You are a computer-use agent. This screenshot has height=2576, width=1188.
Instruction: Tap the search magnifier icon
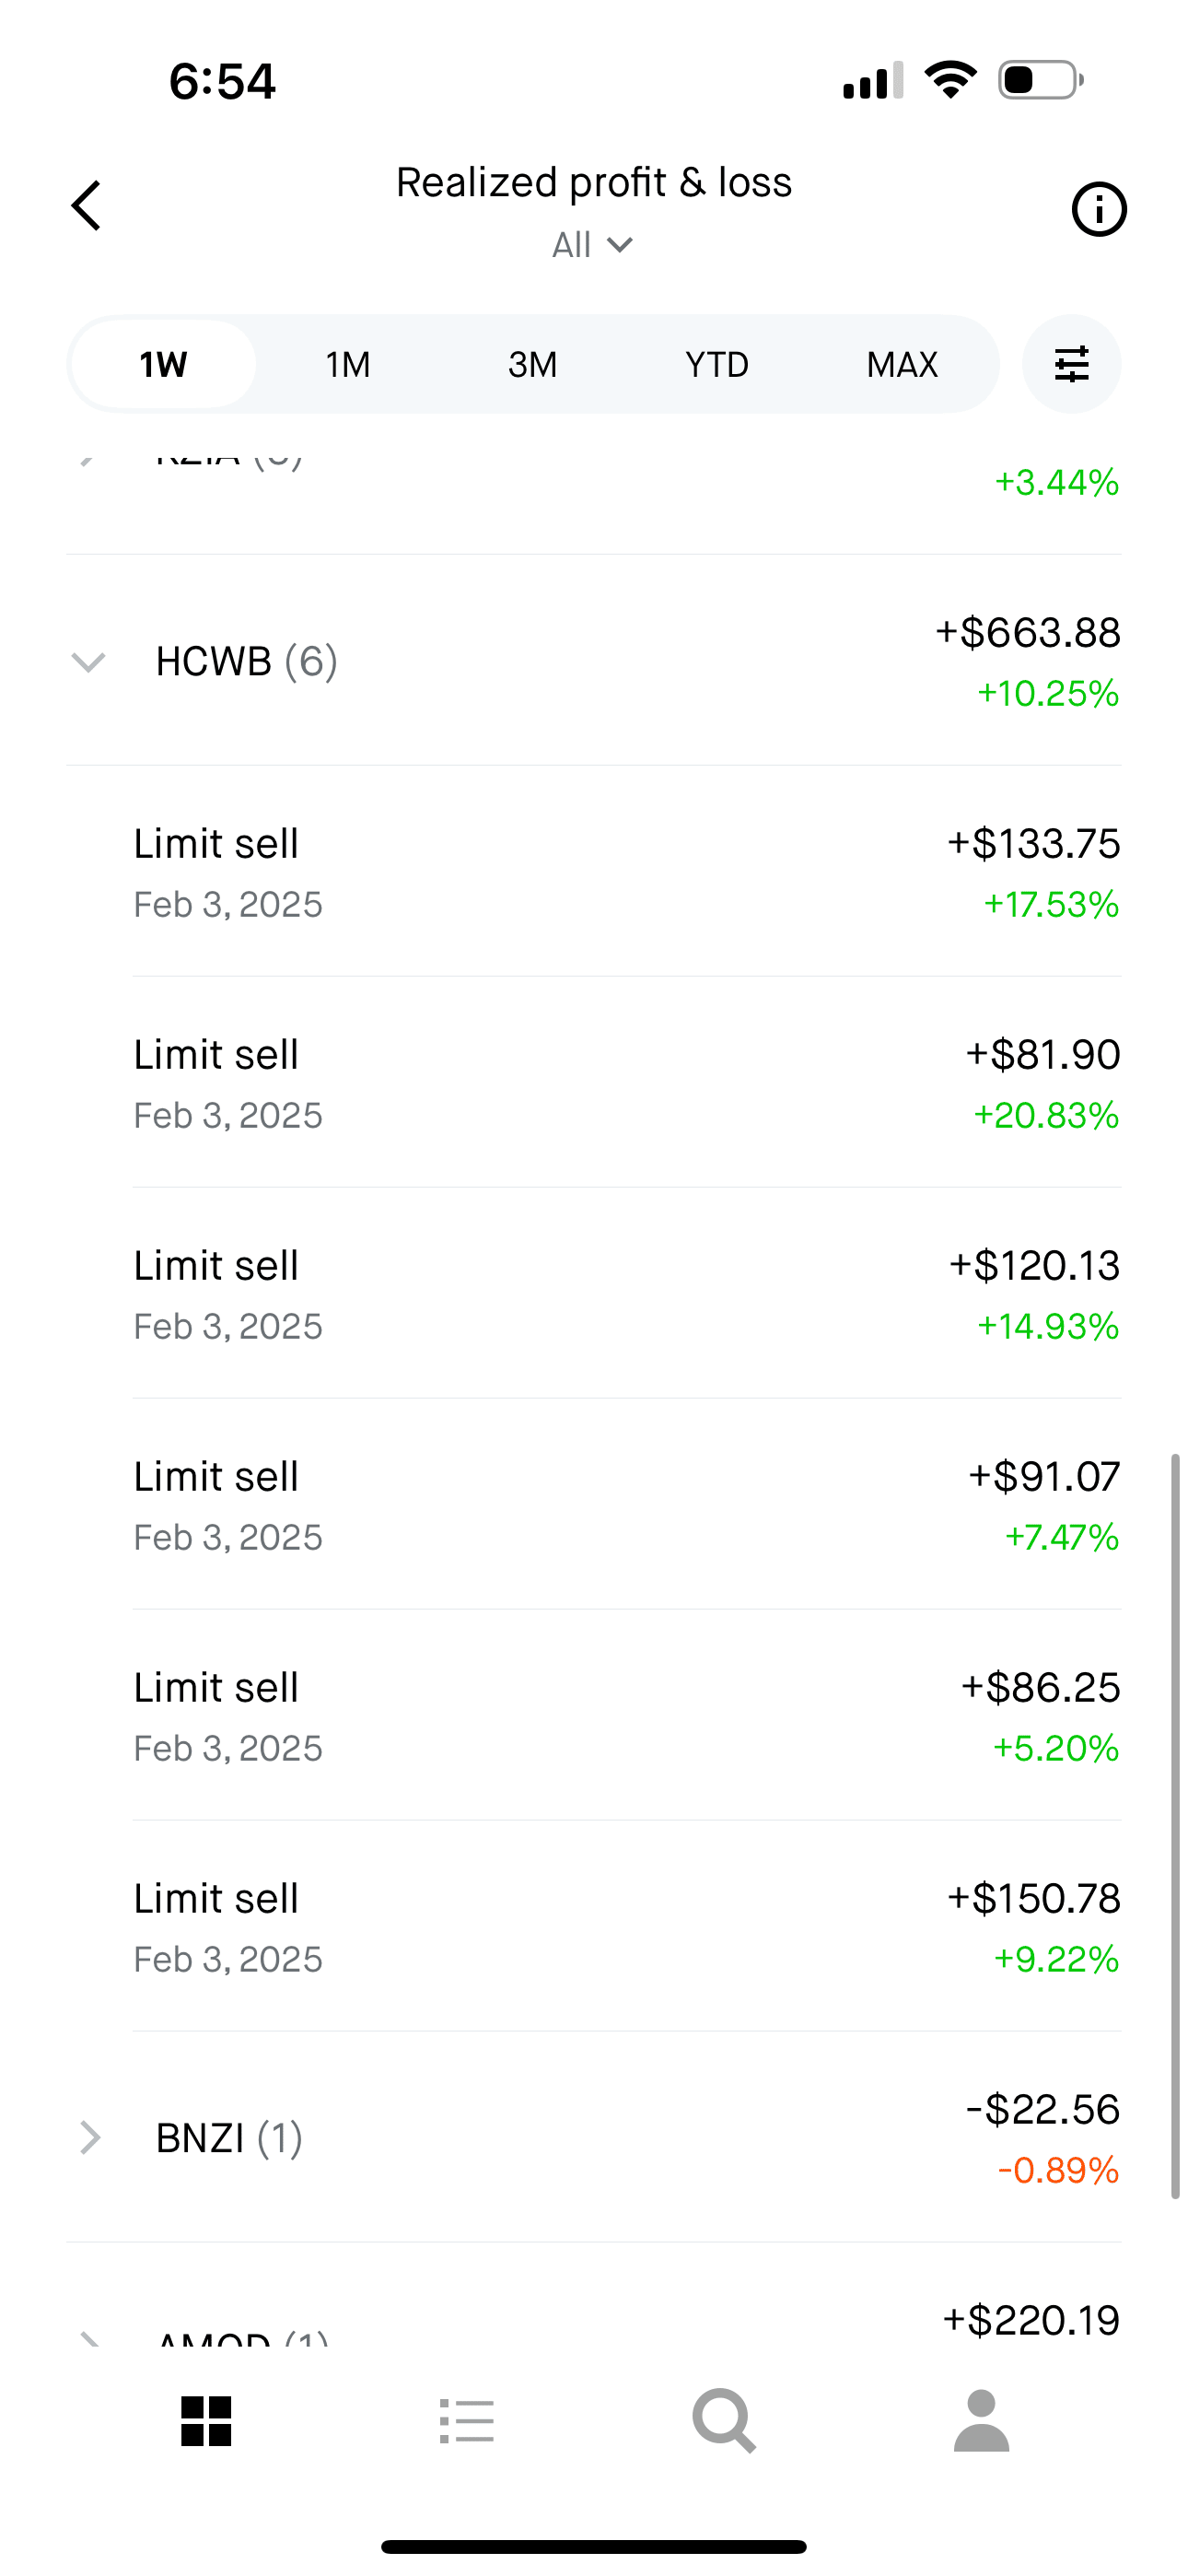pyautogui.click(x=724, y=2421)
